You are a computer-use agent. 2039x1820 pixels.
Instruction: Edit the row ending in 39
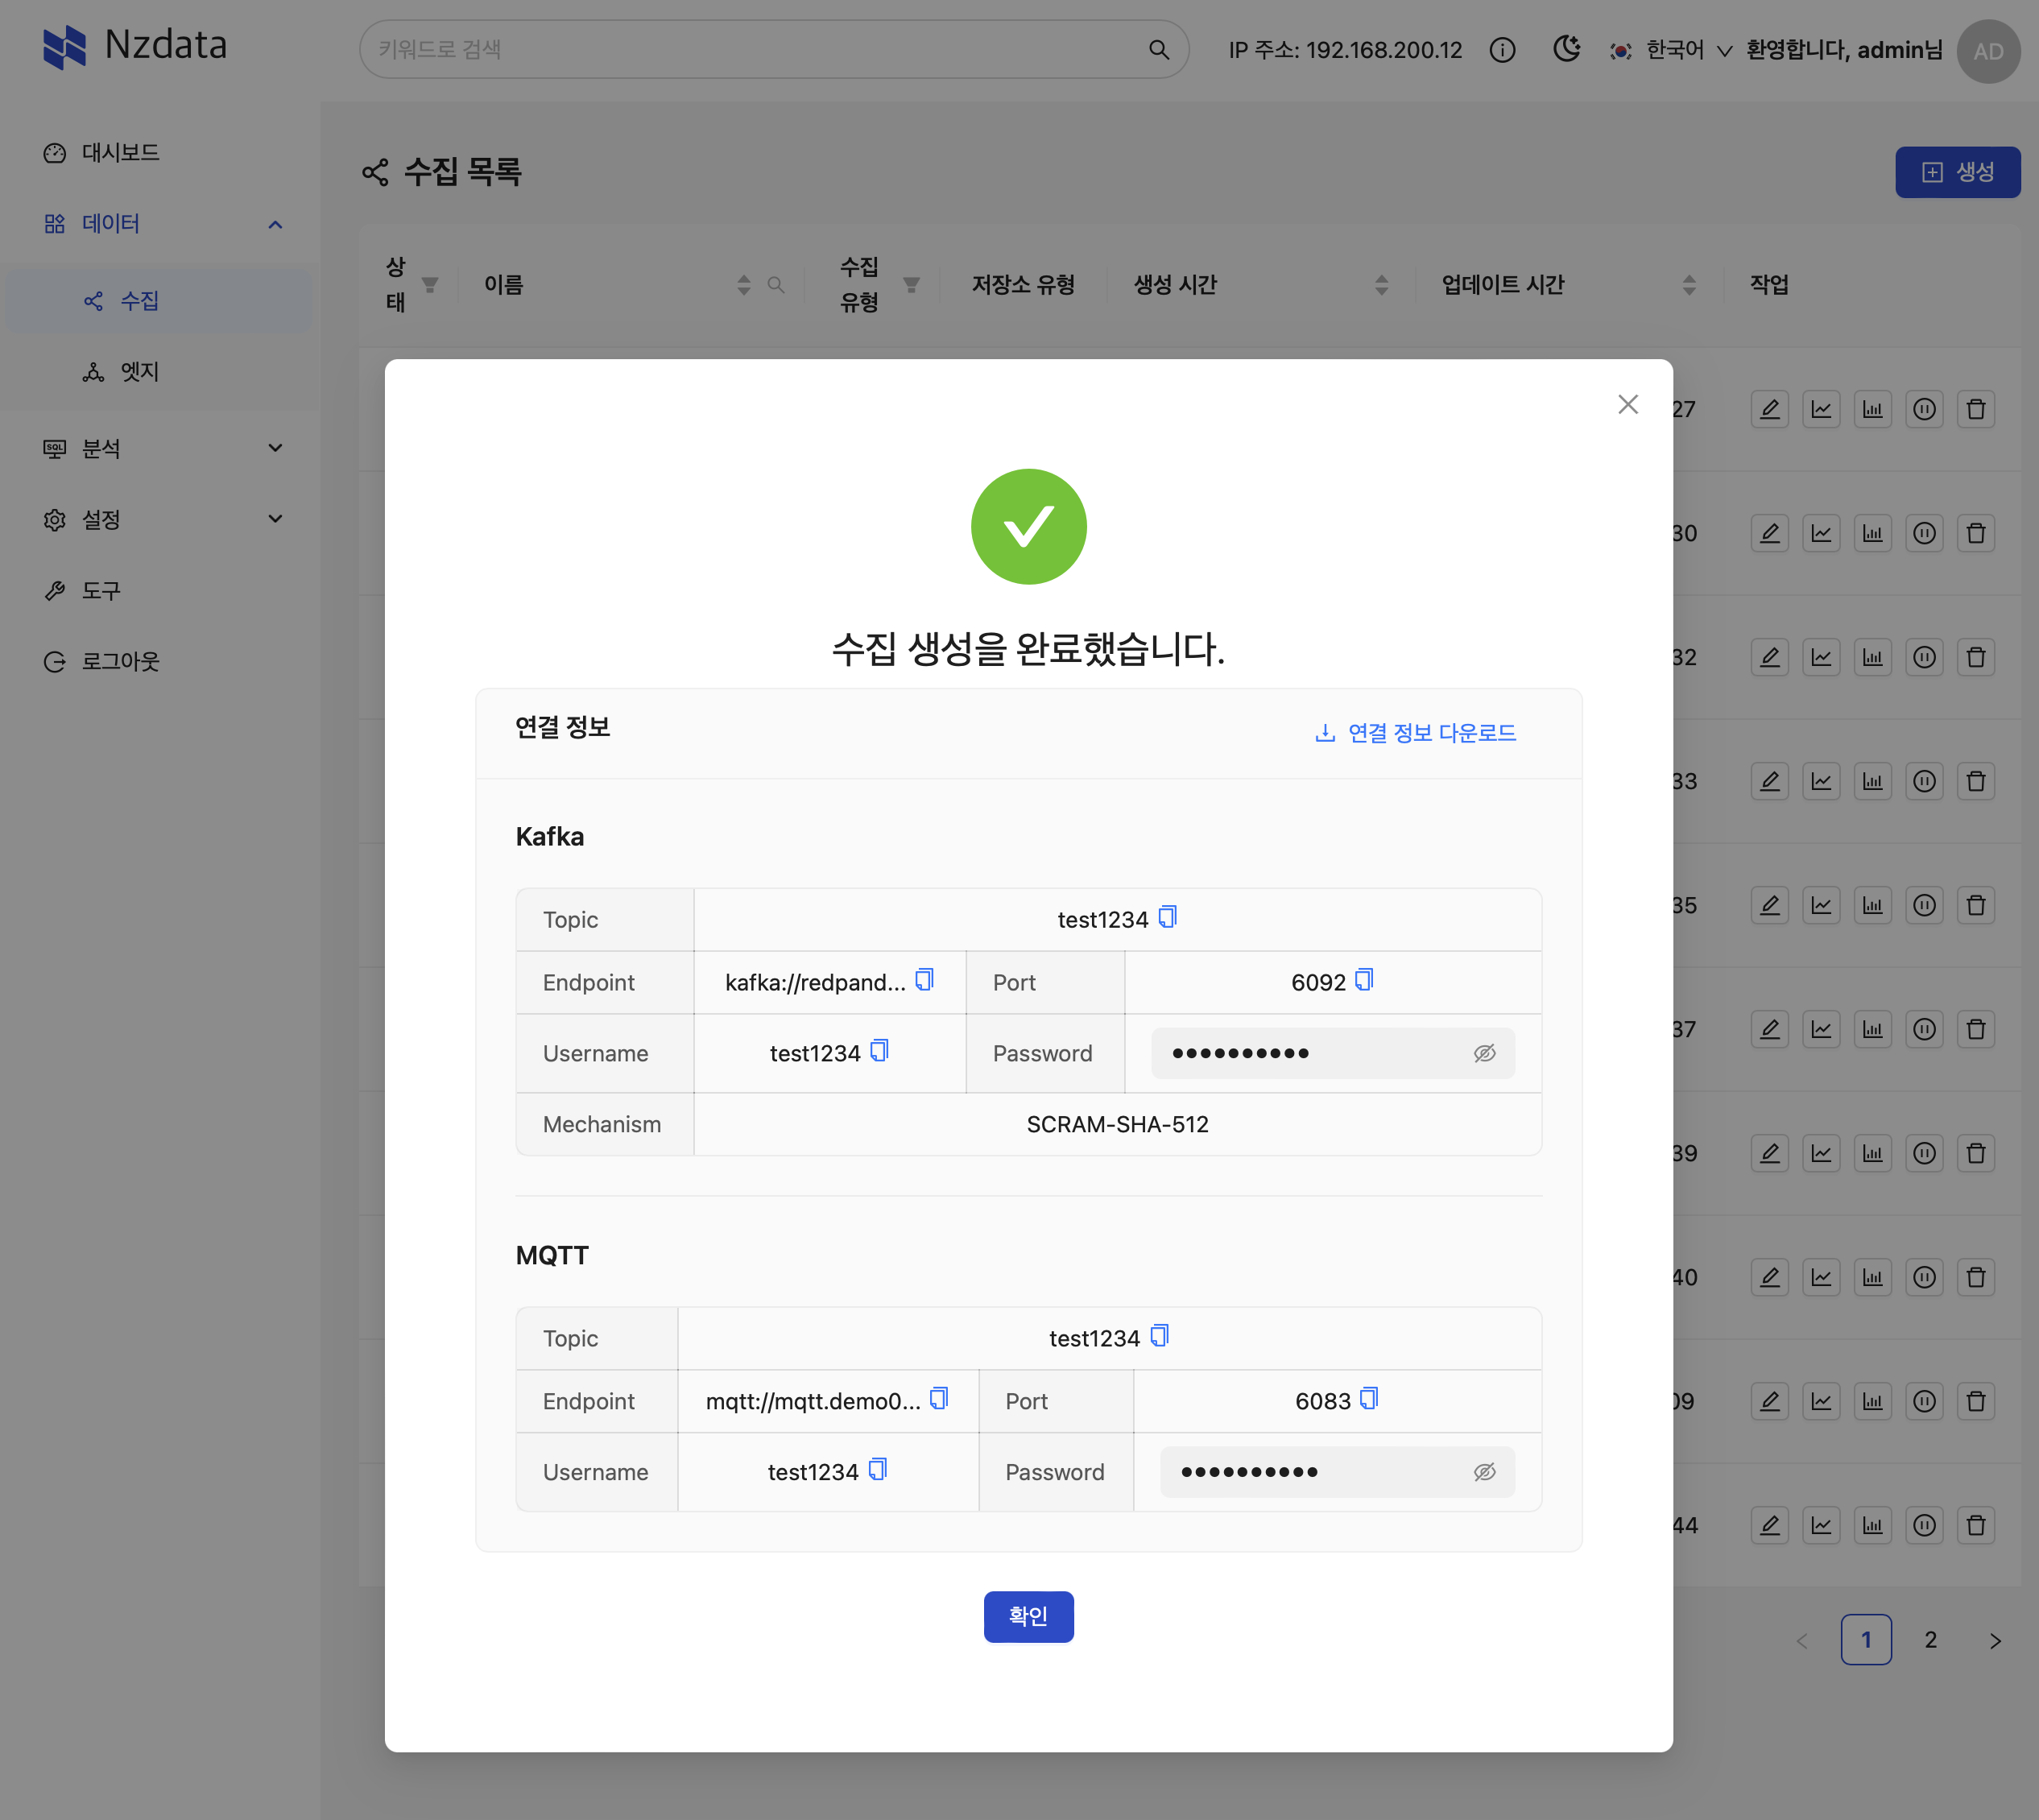[1770, 1153]
